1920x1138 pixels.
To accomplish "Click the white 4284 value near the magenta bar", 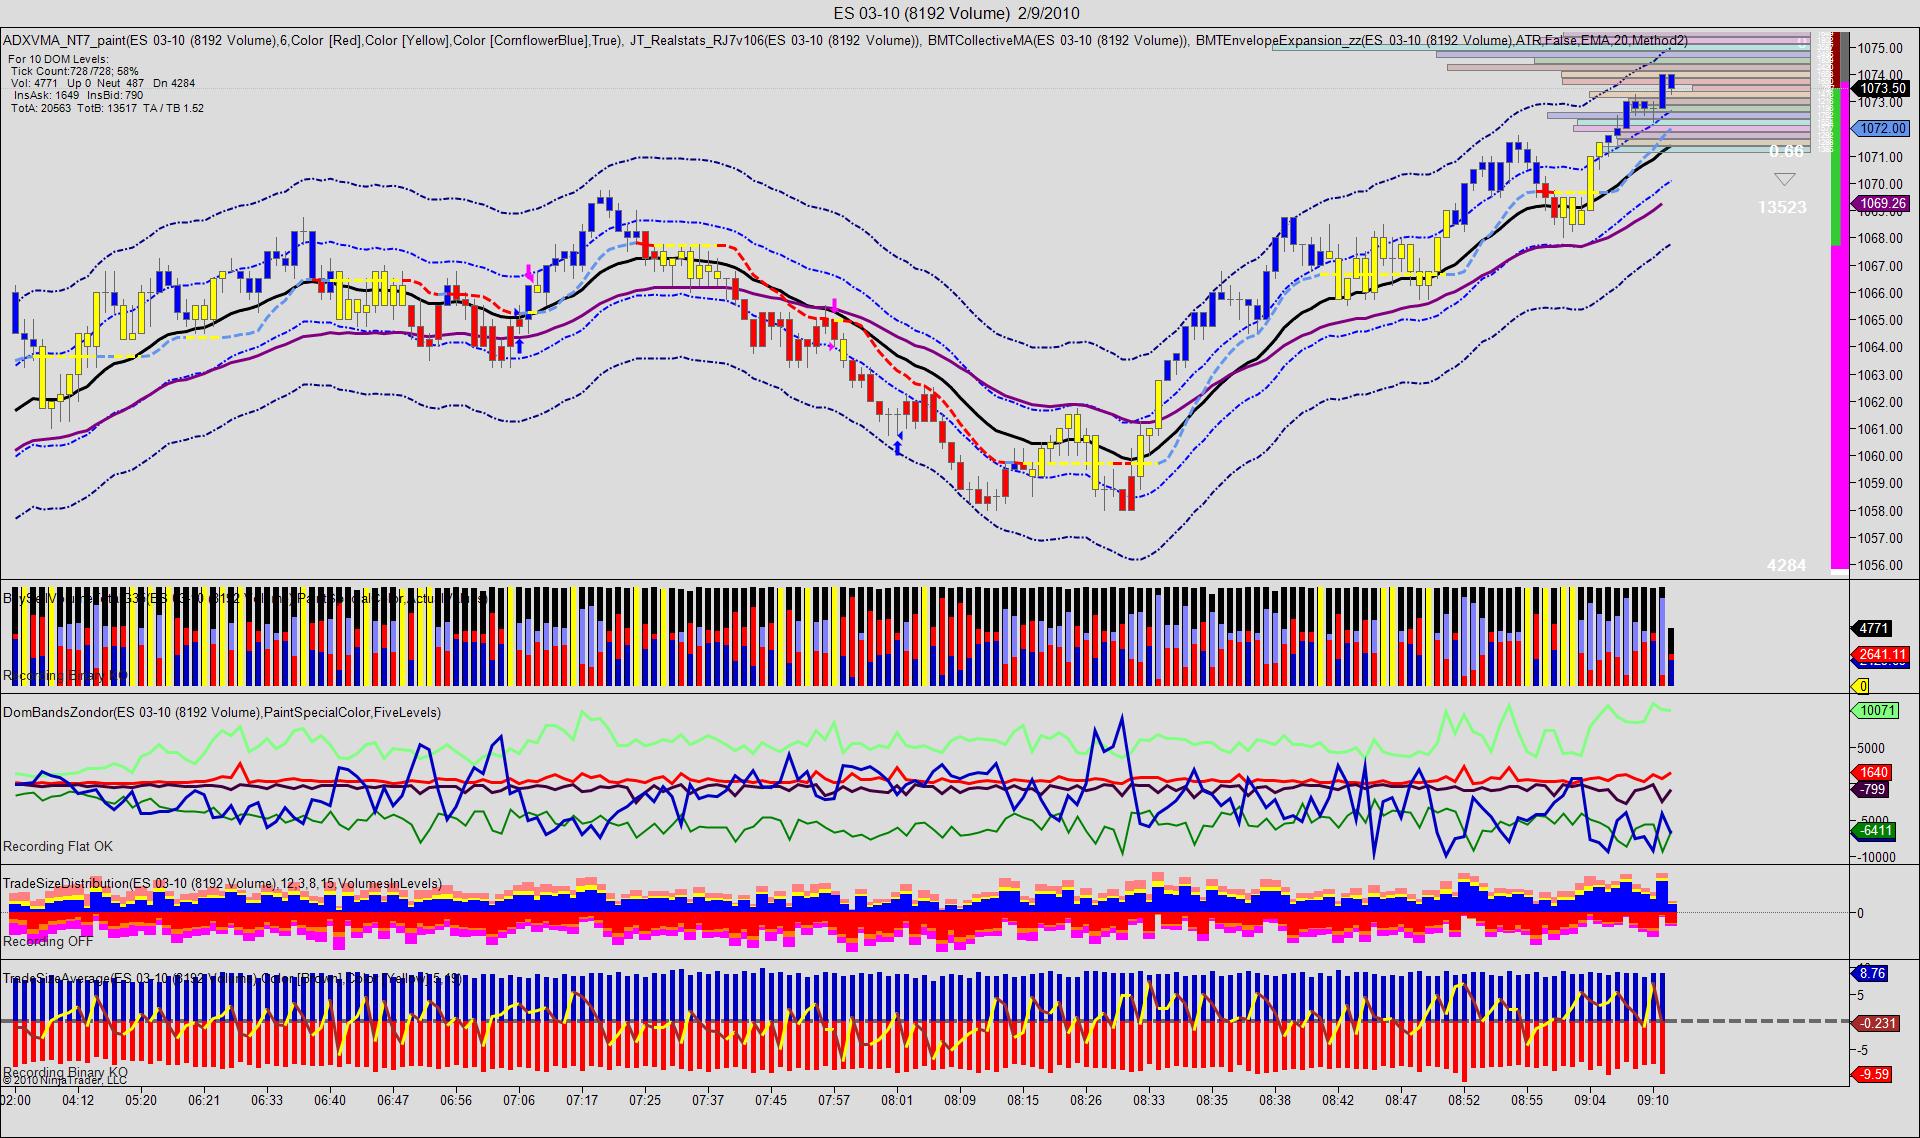I will tap(1787, 565).
